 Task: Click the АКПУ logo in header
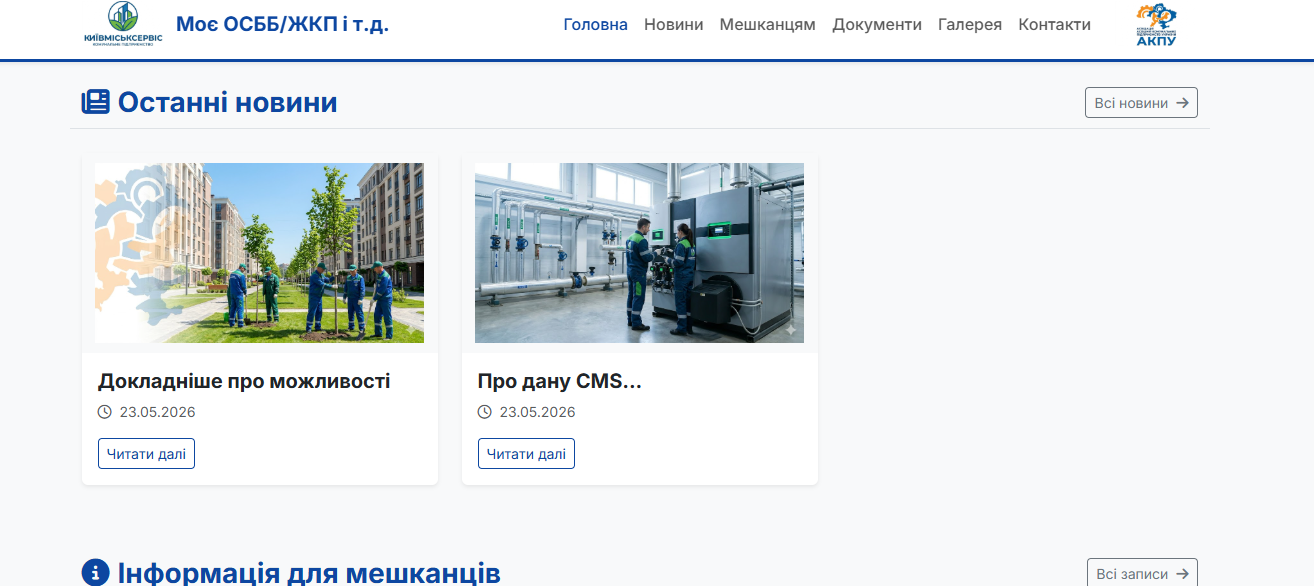point(1156,25)
